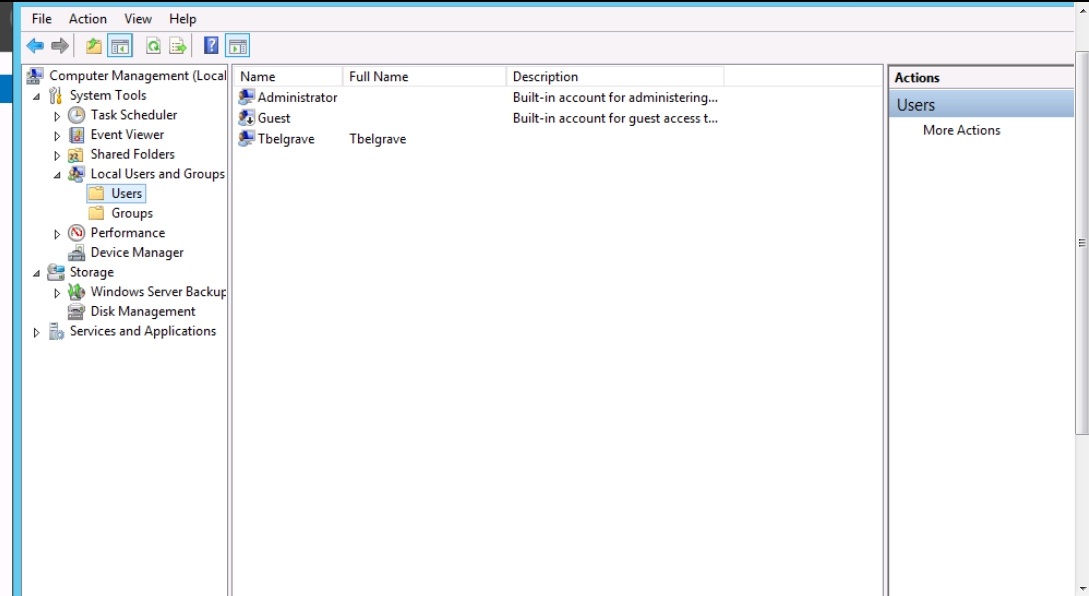Screen dimensions: 1089x596
Task: Click the Back arrow in toolbar
Action: pyautogui.click(x=35, y=46)
